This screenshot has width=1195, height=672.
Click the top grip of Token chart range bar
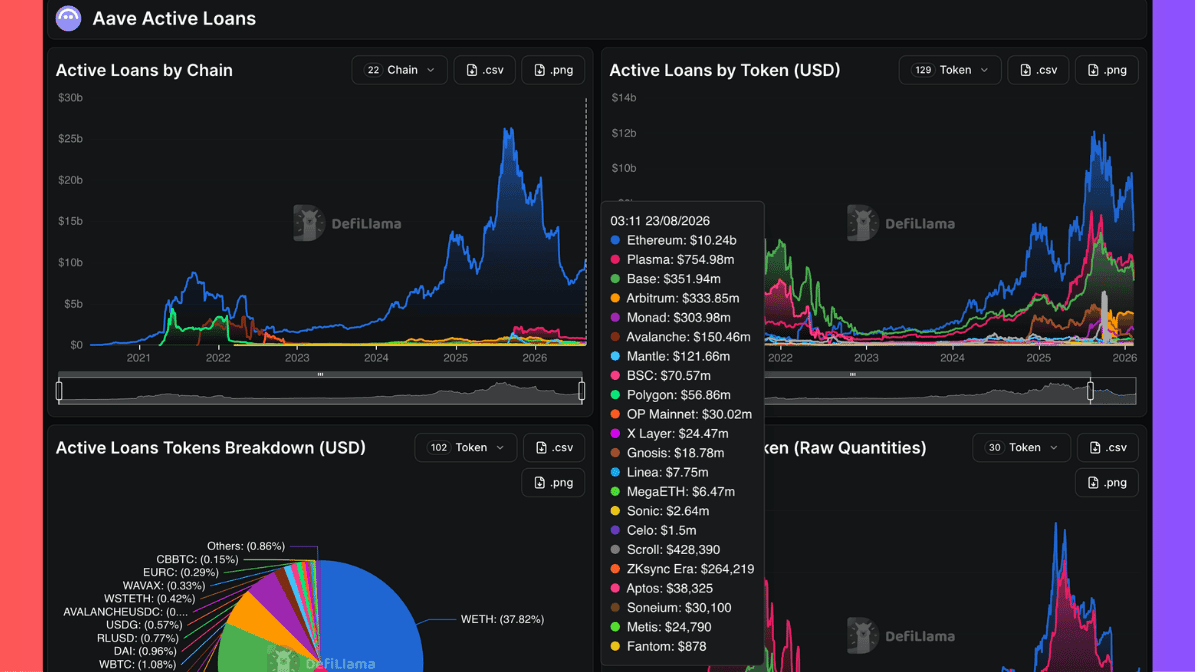click(x=852, y=374)
